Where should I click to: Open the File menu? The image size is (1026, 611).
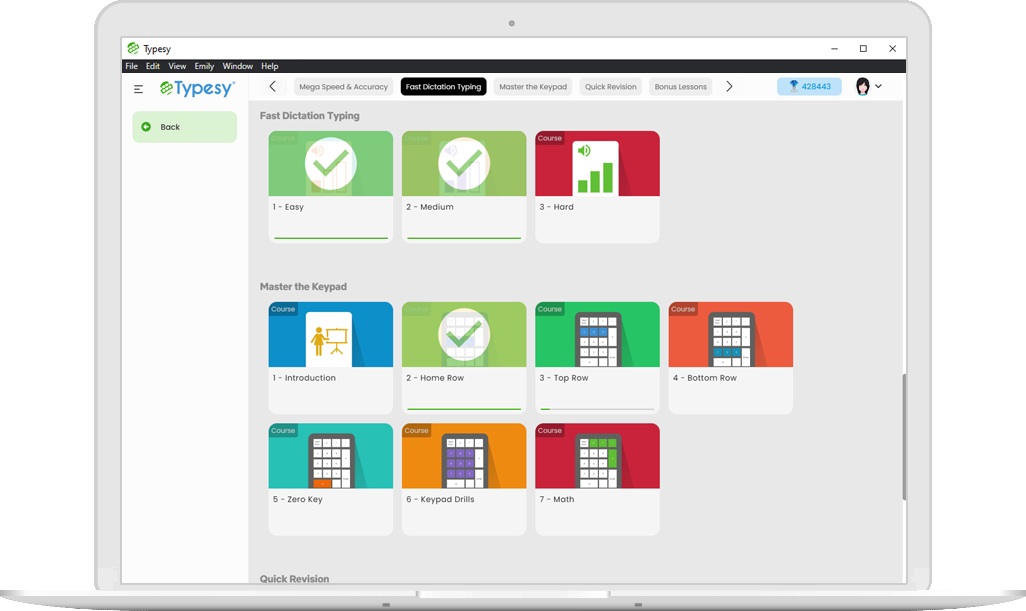tap(132, 66)
